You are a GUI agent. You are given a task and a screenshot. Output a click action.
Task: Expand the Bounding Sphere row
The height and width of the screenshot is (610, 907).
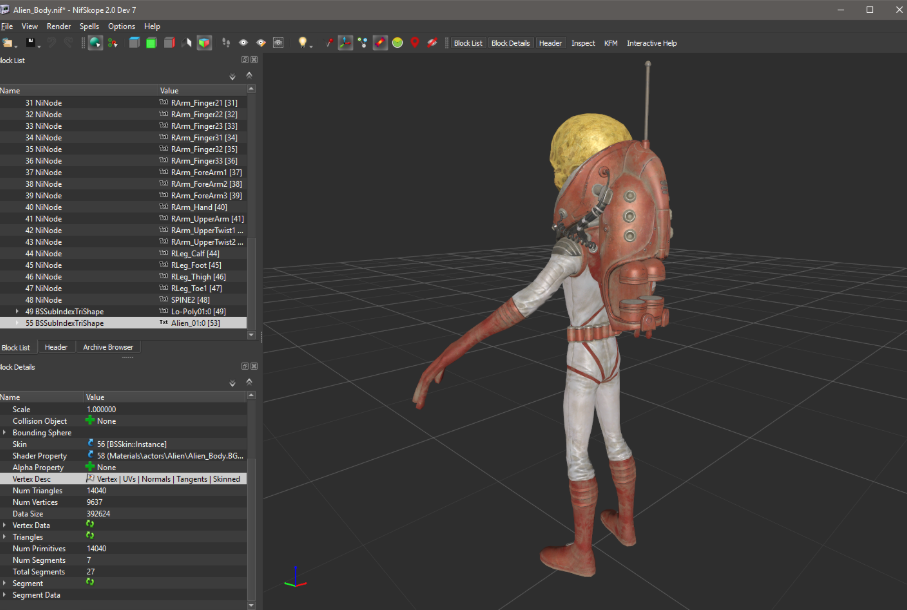tap(5, 433)
